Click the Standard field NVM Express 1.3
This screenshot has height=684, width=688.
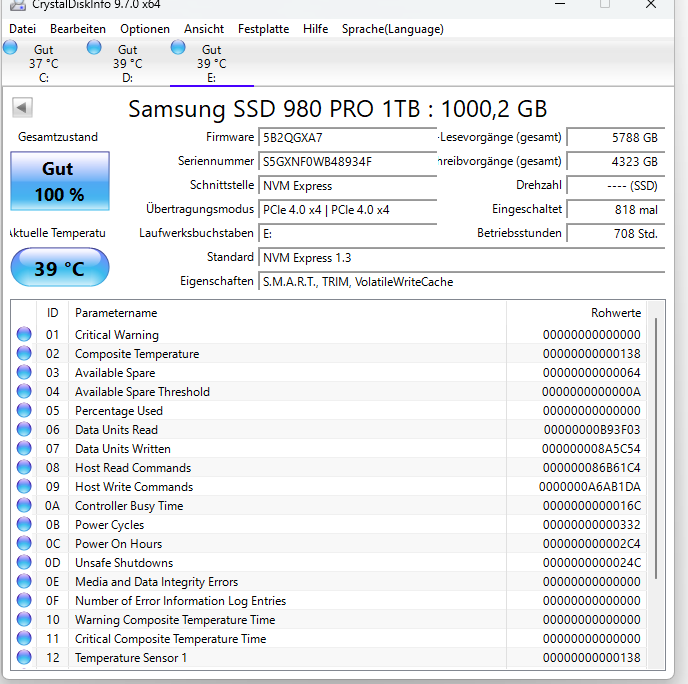coord(462,258)
